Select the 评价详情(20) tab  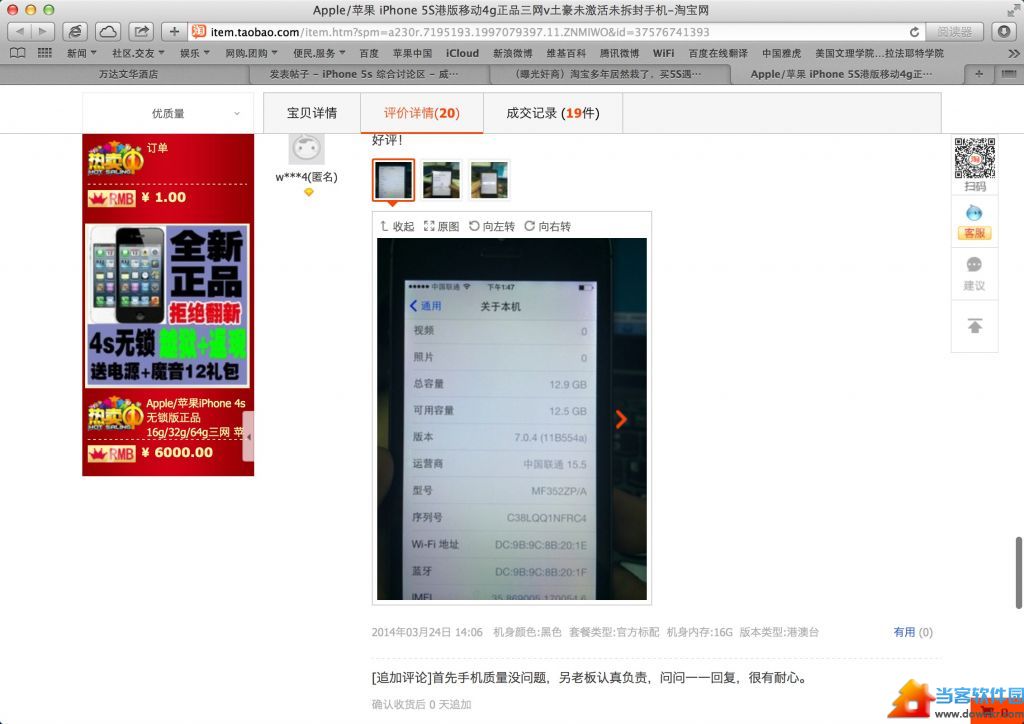[422, 113]
